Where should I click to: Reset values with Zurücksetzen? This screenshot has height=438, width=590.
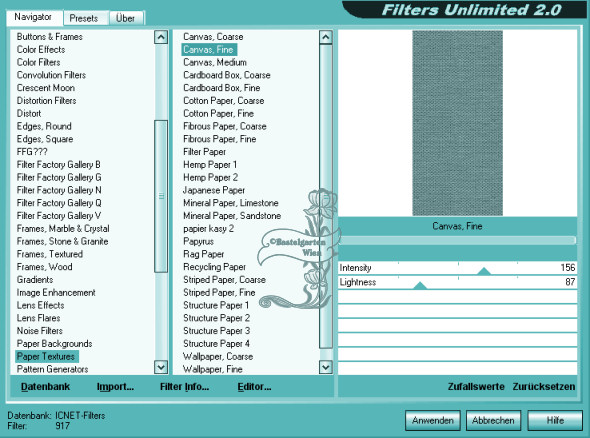544,386
